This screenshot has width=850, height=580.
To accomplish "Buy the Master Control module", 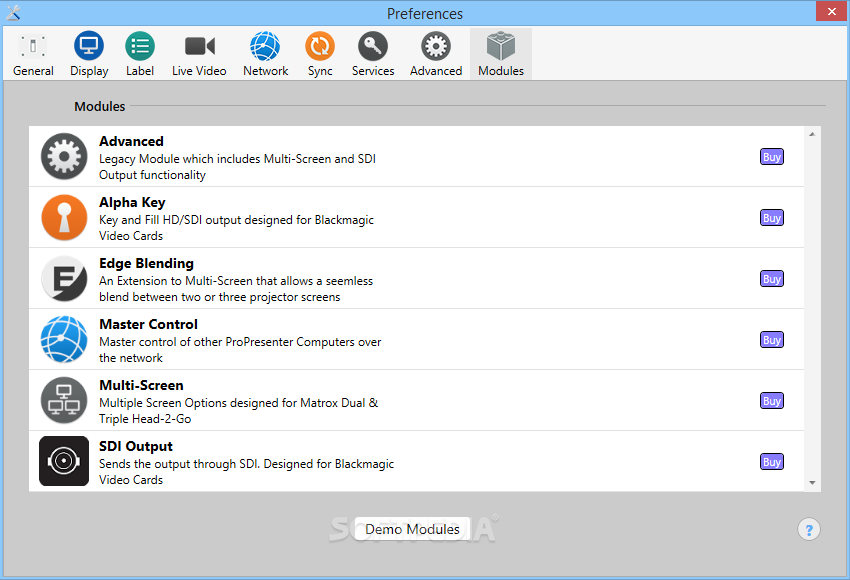I will pos(771,340).
